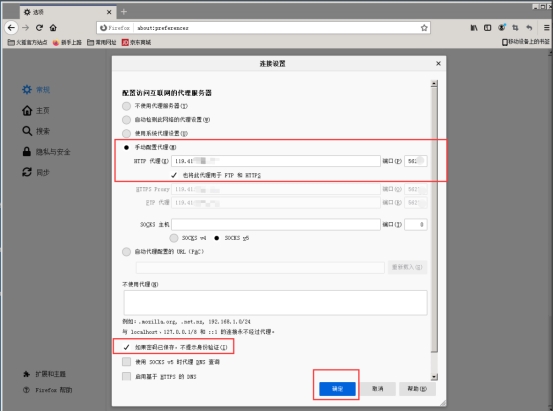Select the no proxy radio option
This screenshot has width=553, height=412.
pyautogui.click(x=126, y=106)
